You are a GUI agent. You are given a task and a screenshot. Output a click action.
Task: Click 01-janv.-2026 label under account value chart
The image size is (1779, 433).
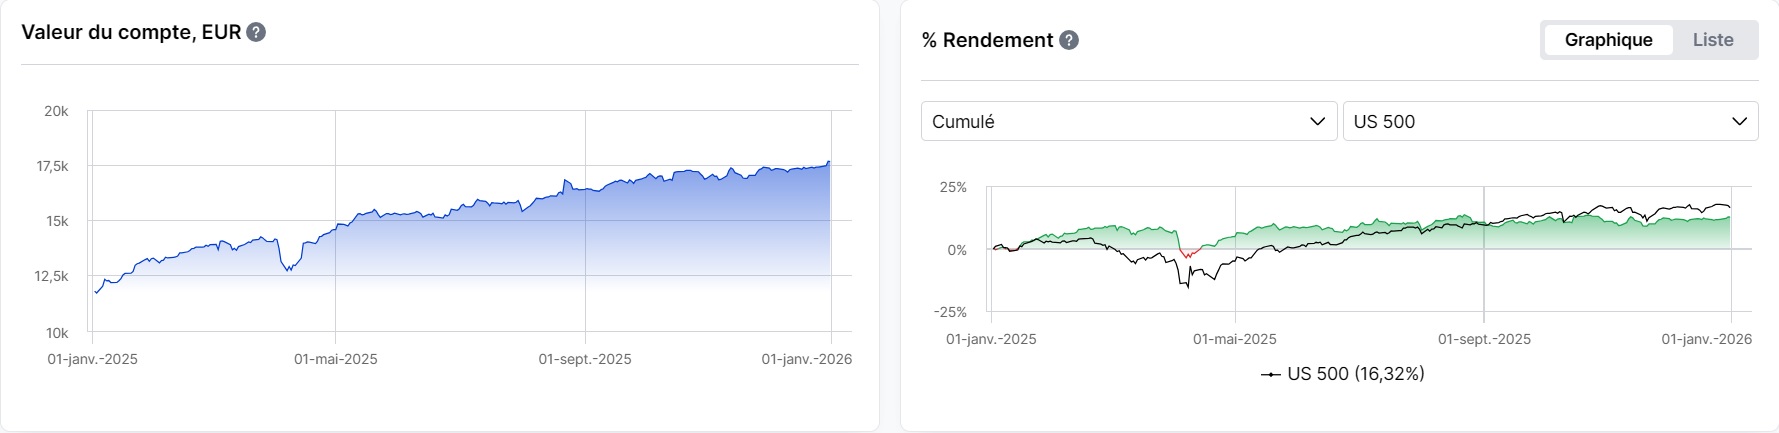coord(806,359)
